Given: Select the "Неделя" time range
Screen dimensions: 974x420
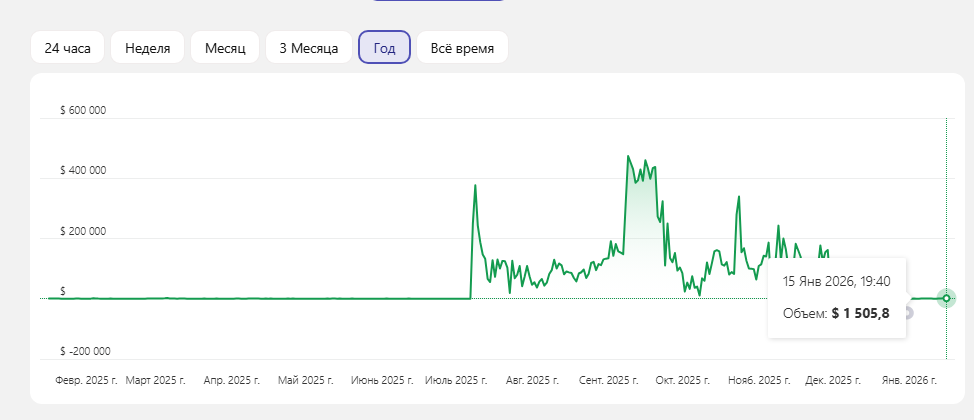Looking at the screenshot, I should pos(147,47).
